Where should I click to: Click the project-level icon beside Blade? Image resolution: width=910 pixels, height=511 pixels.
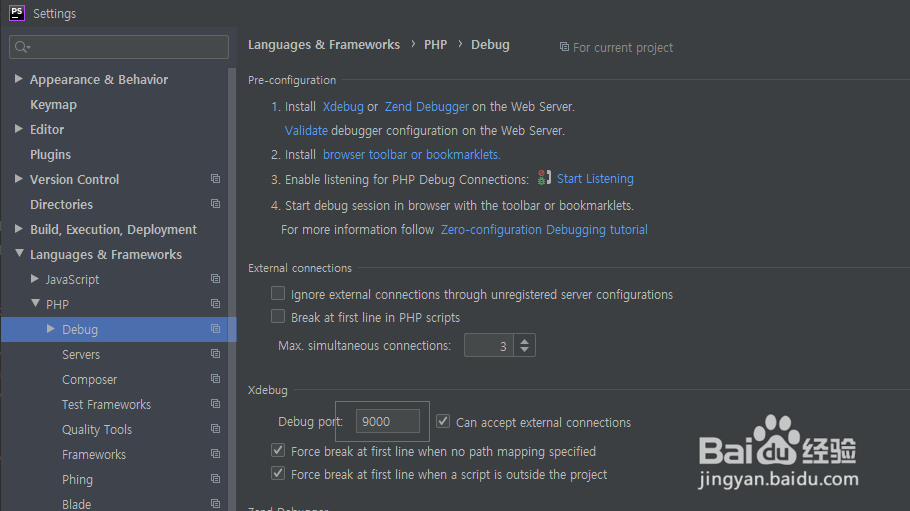[x=215, y=503]
